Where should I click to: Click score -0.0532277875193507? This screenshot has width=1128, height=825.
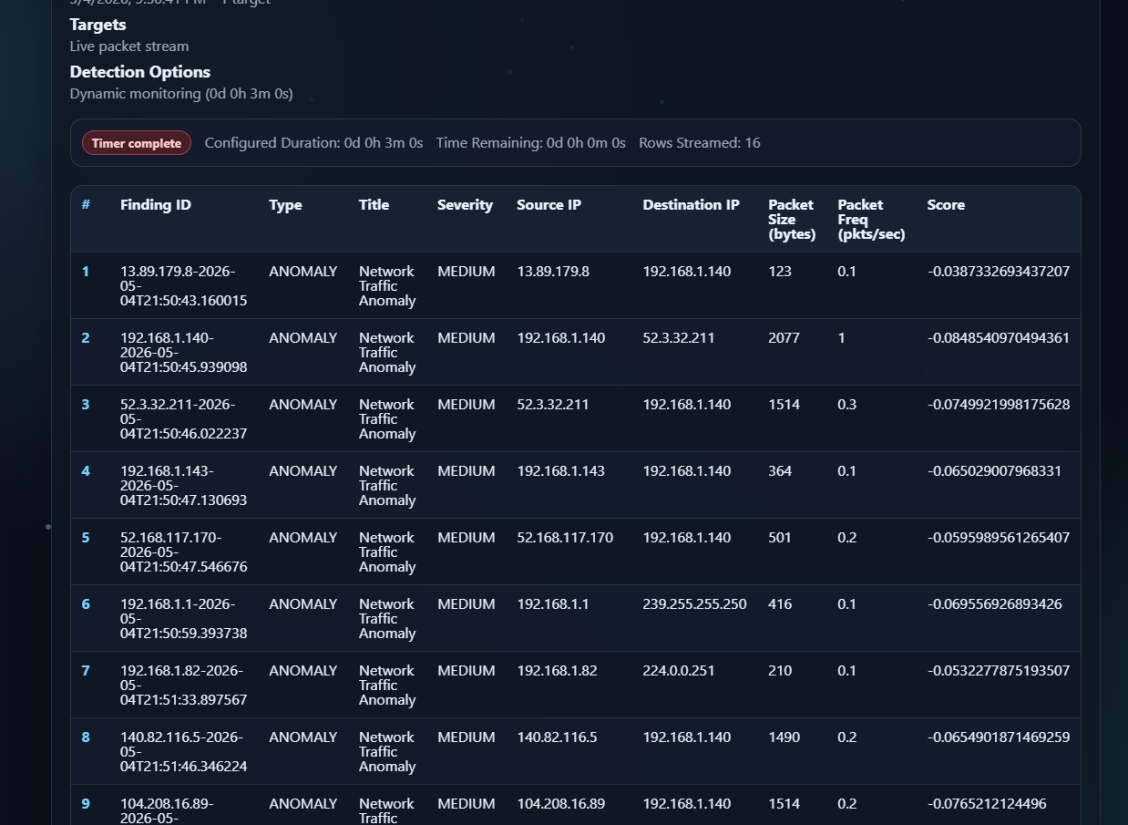click(999, 671)
